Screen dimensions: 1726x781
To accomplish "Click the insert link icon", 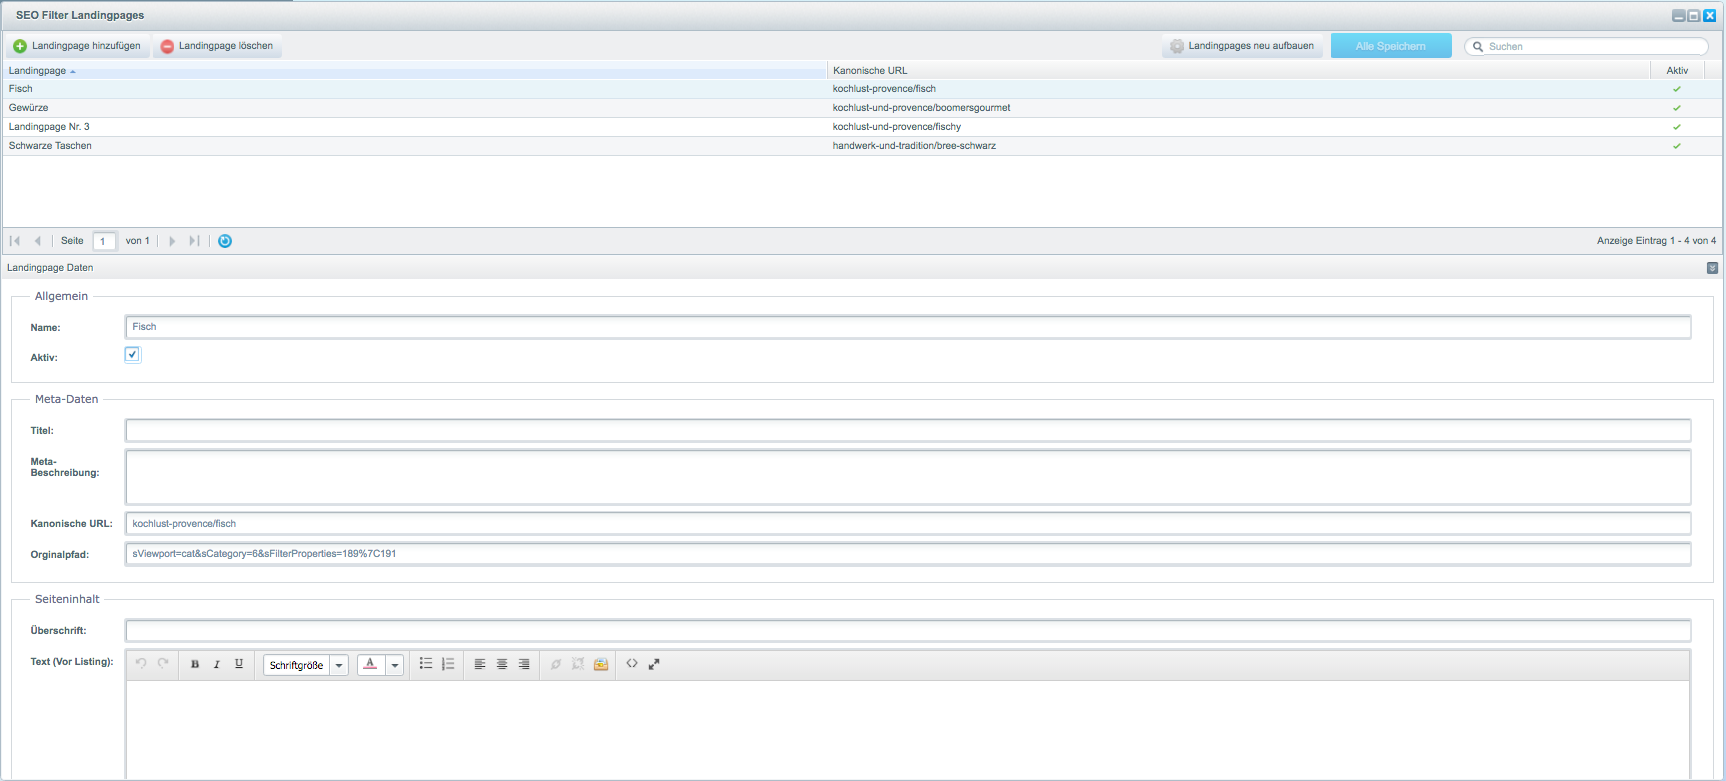I will tap(556, 664).
